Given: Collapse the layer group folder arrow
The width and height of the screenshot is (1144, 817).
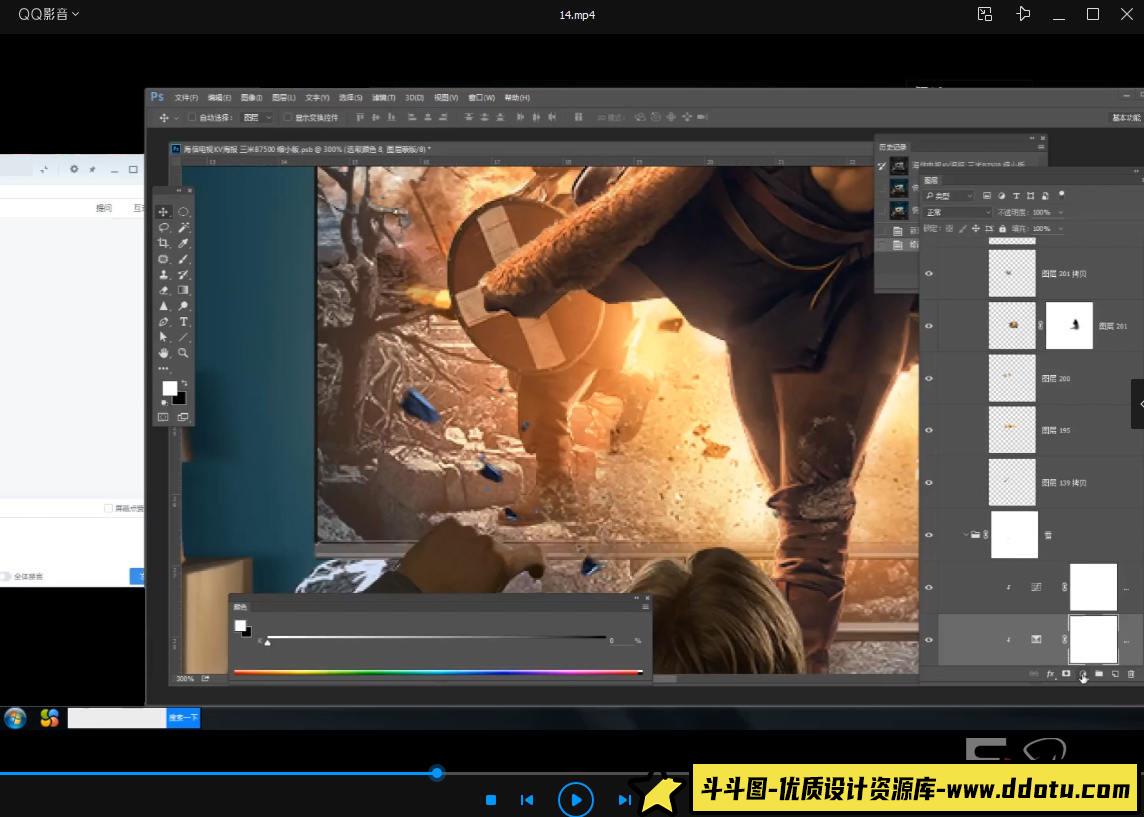Looking at the screenshot, I should (966, 535).
